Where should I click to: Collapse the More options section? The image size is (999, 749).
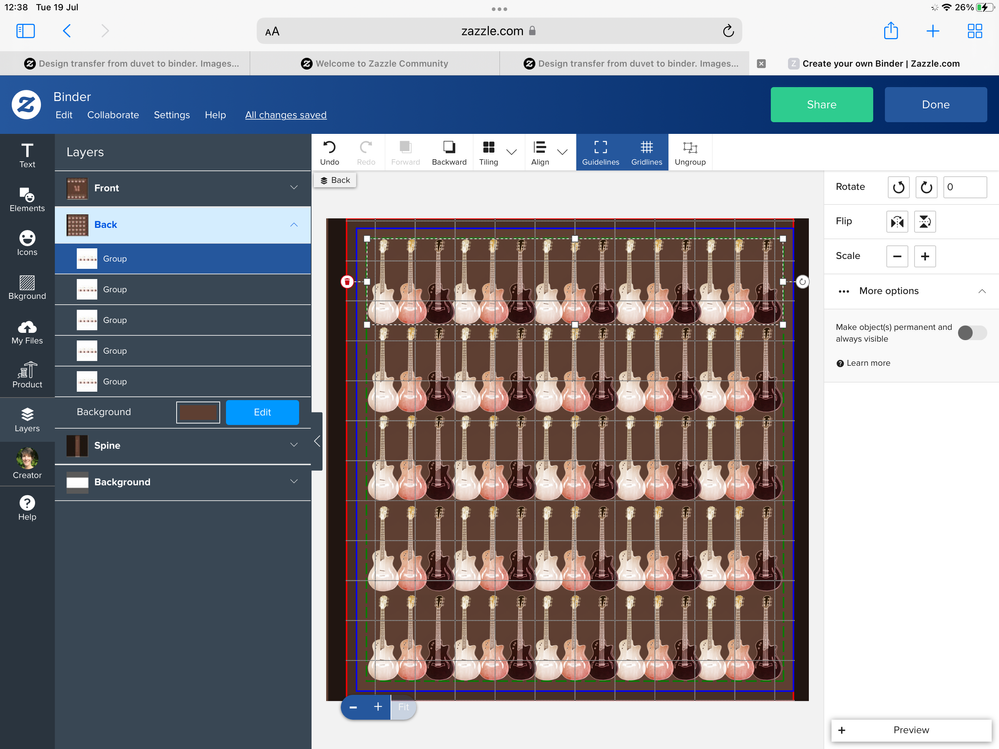click(x=982, y=291)
